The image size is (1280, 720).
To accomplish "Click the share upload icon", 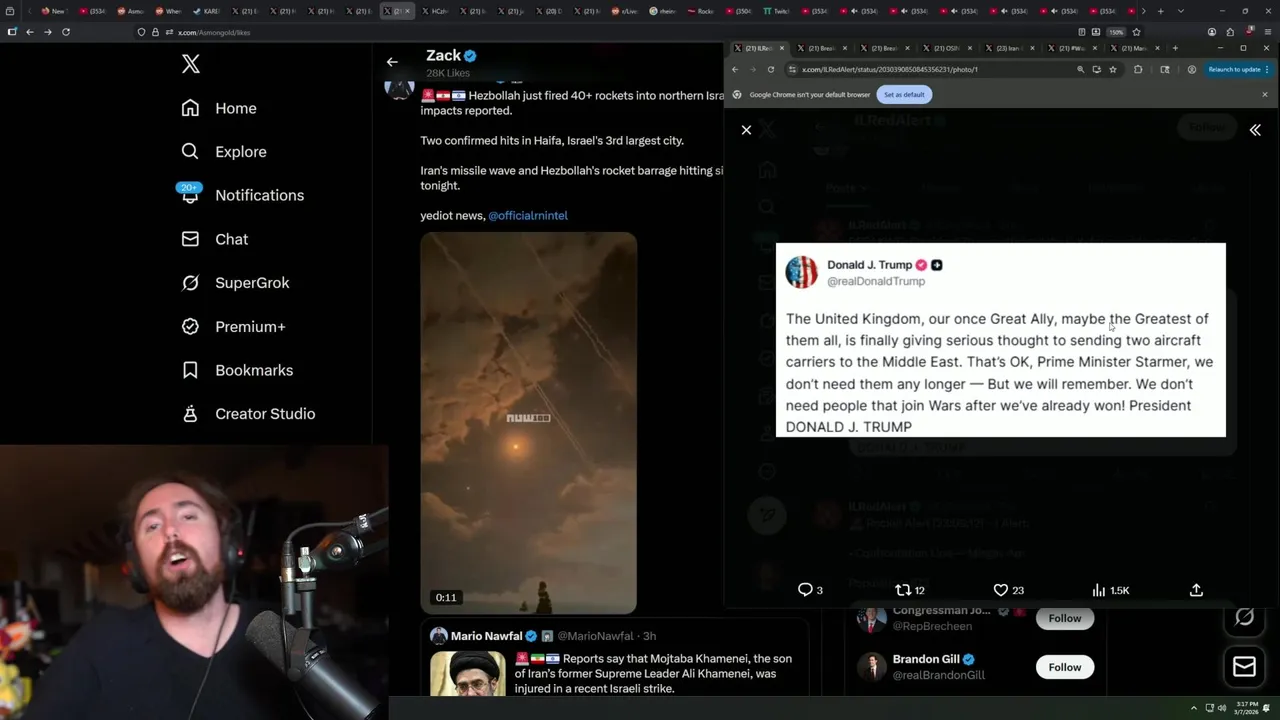I will [1196, 590].
